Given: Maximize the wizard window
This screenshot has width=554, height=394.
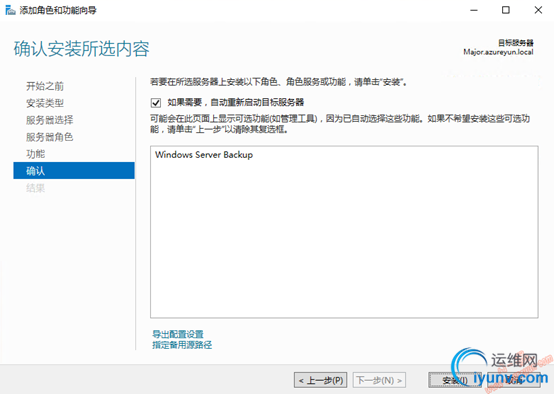Looking at the screenshot, I should pyautogui.click(x=506, y=10).
